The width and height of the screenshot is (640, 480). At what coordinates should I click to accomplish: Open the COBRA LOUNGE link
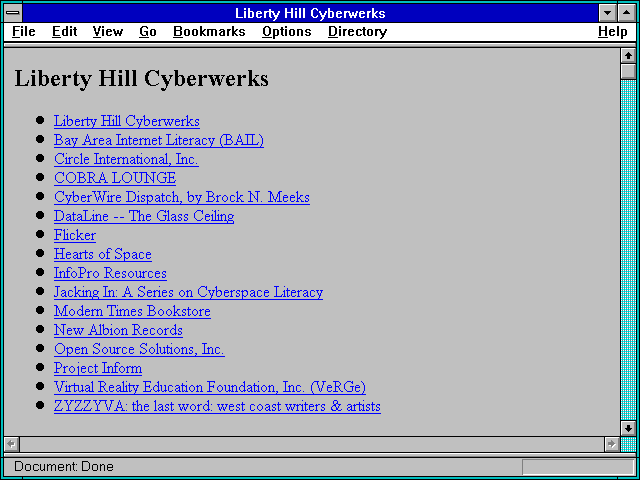click(x=115, y=178)
